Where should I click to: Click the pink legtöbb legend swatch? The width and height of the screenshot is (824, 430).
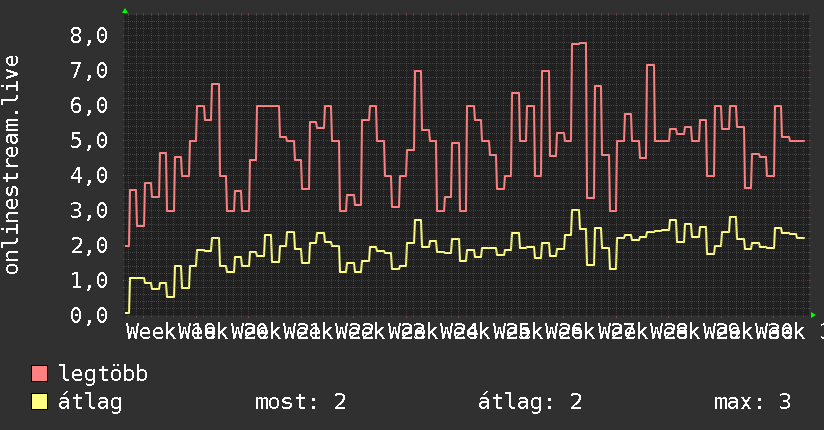(39, 373)
